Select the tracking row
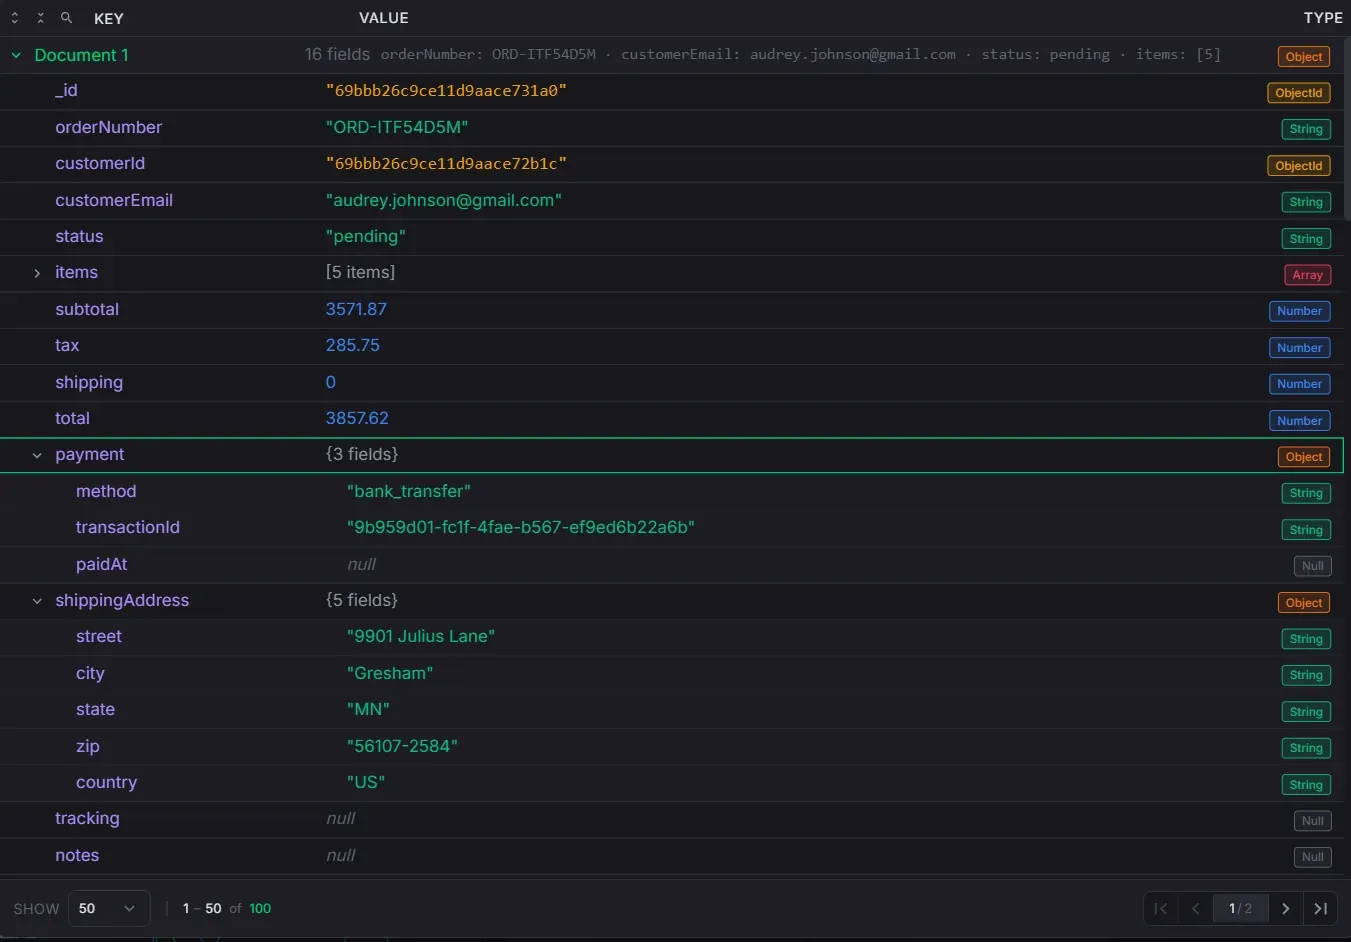Viewport: 1351px width, 942px height. [87, 818]
